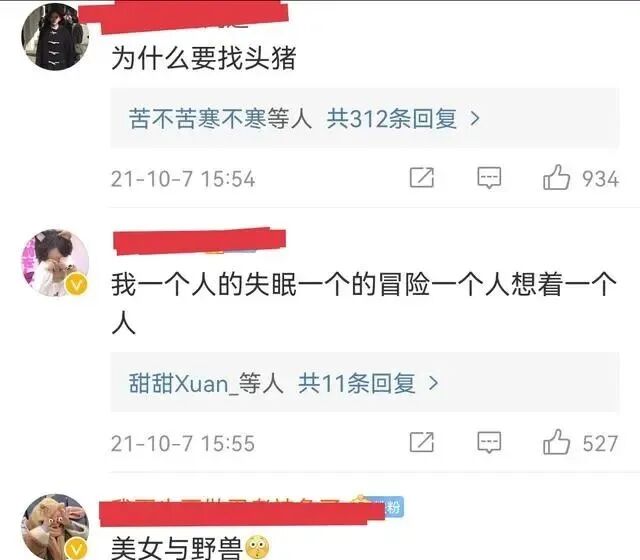Reply to the 15:55 comment using bubble icon
The height and width of the screenshot is (560, 640).
[x=489, y=442]
